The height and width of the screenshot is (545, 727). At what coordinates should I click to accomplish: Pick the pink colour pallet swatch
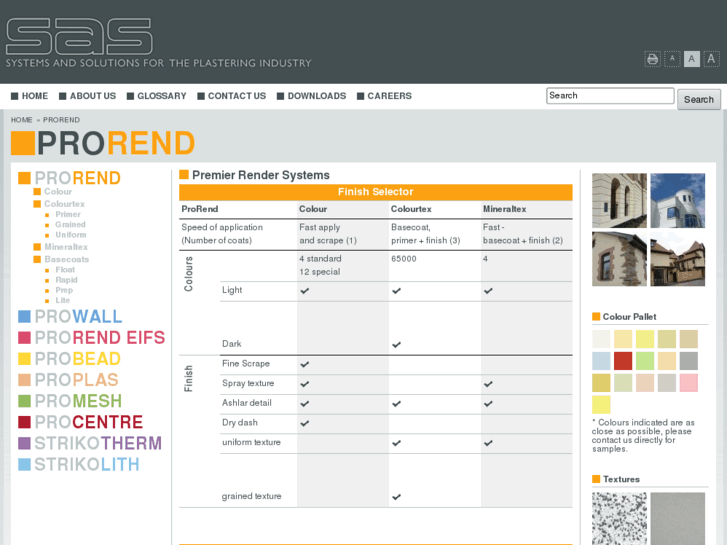689,383
